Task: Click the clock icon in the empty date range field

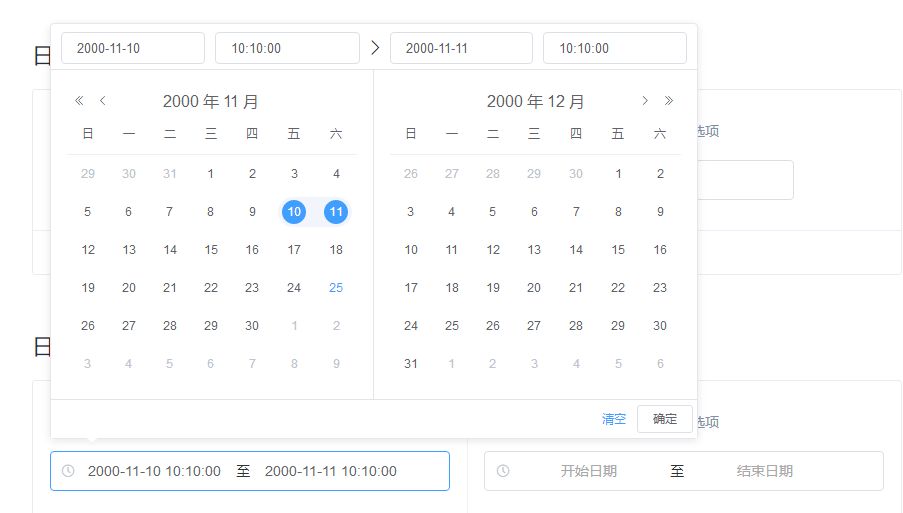Action: 503,471
